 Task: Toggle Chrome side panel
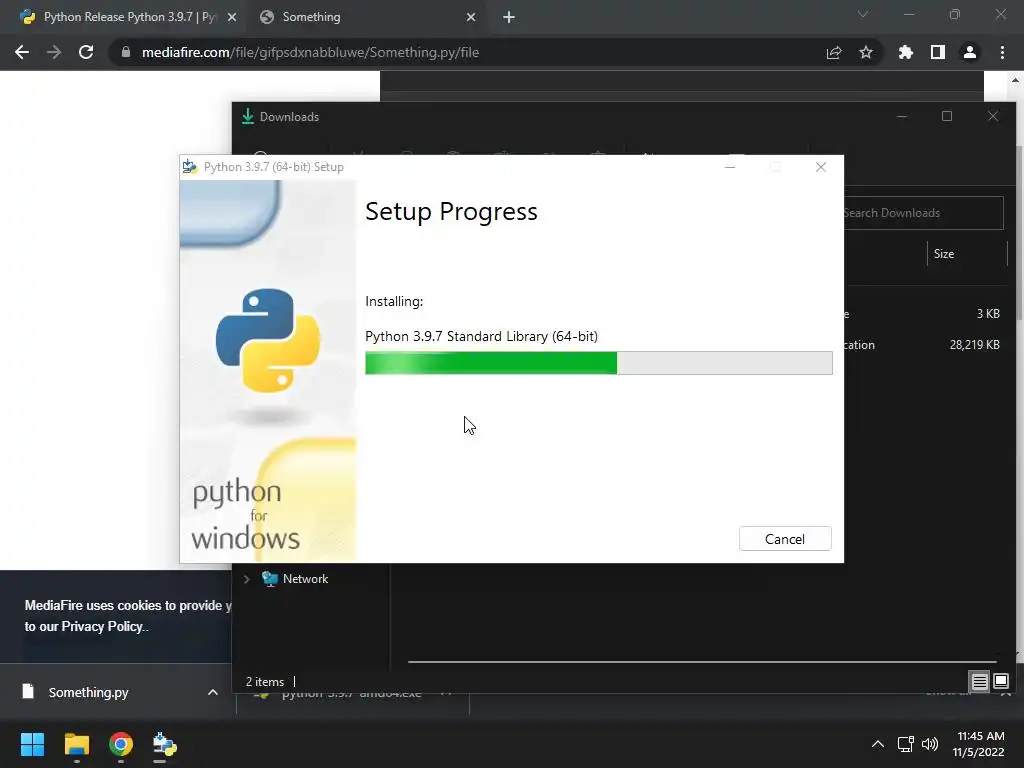(x=938, y=52)
